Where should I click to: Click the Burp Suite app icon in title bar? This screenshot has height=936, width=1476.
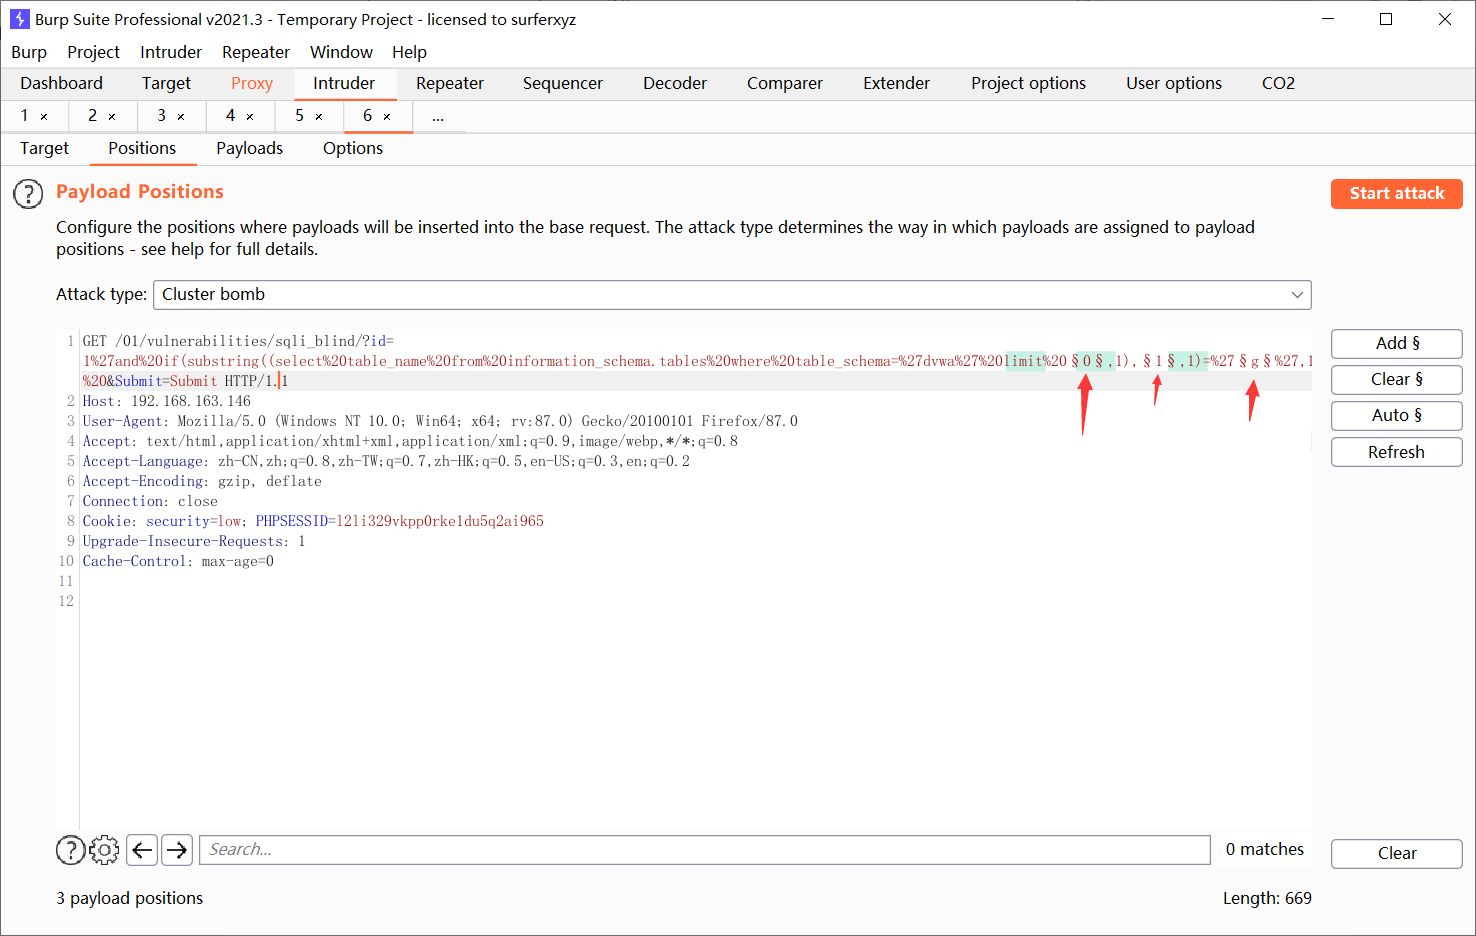click(x=19, y=19)
